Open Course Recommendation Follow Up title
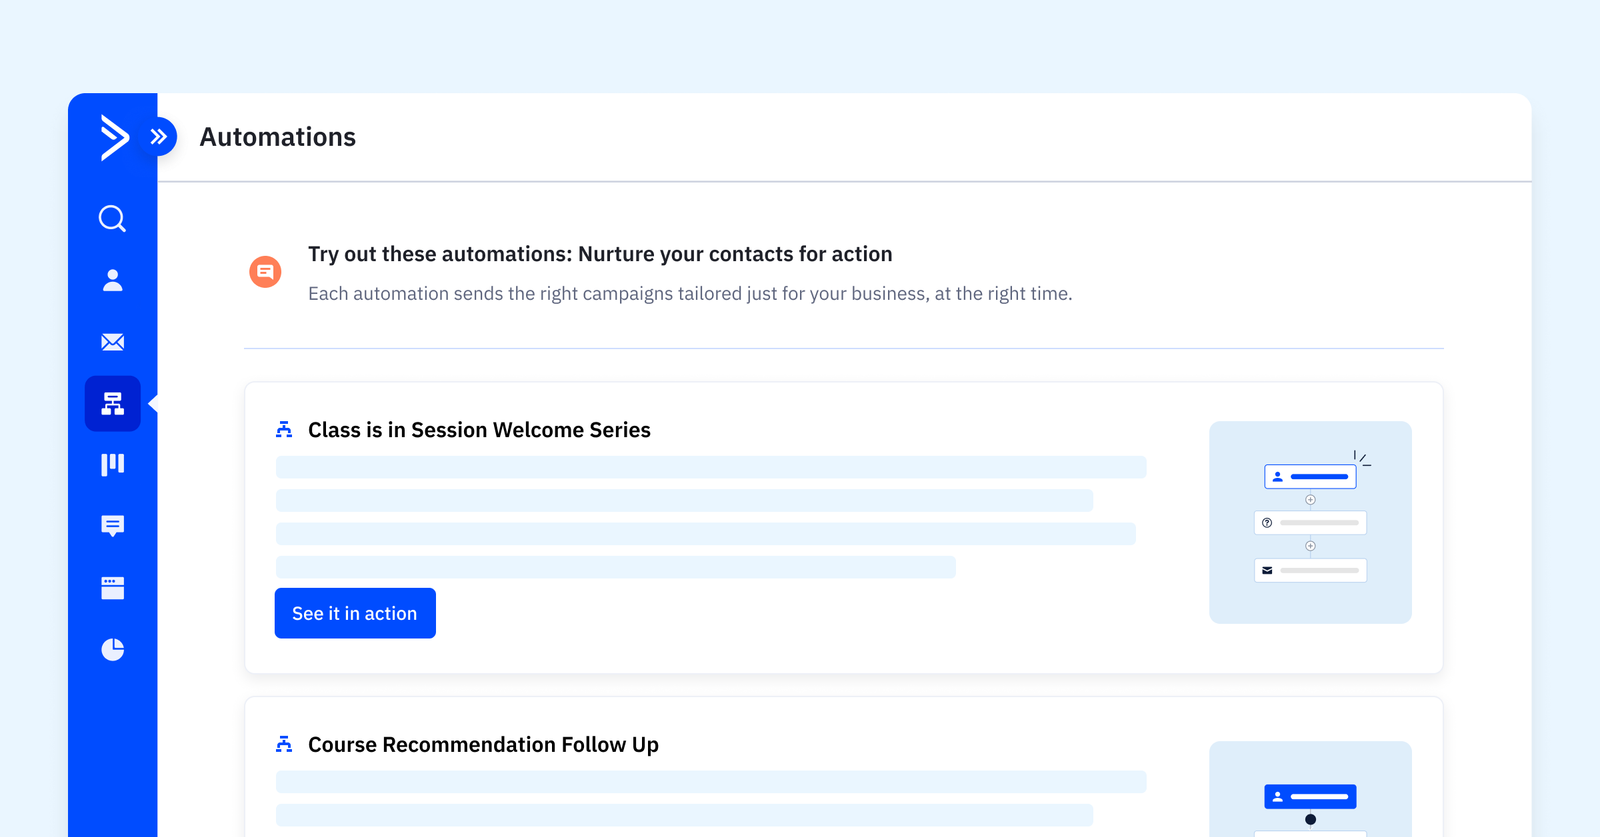The image size is (1600, 837). 483,745
